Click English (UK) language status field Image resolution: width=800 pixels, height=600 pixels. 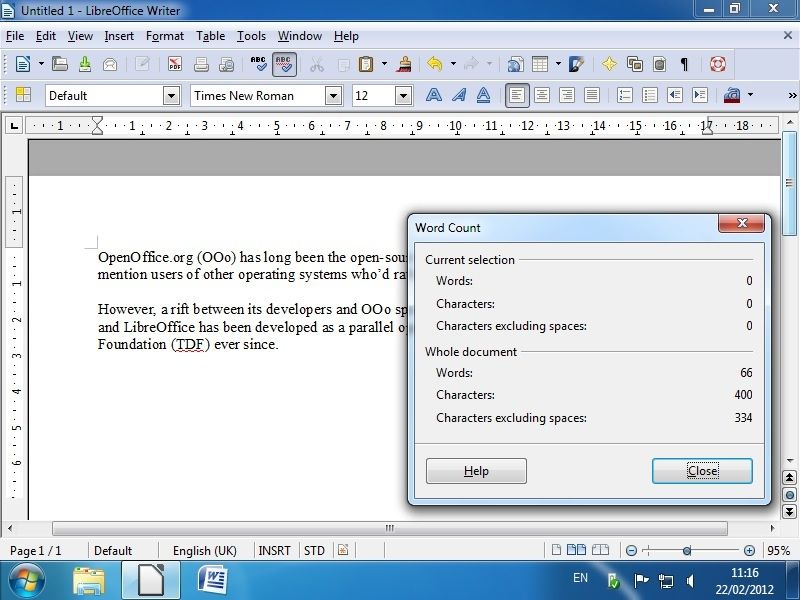pos(205,551)
